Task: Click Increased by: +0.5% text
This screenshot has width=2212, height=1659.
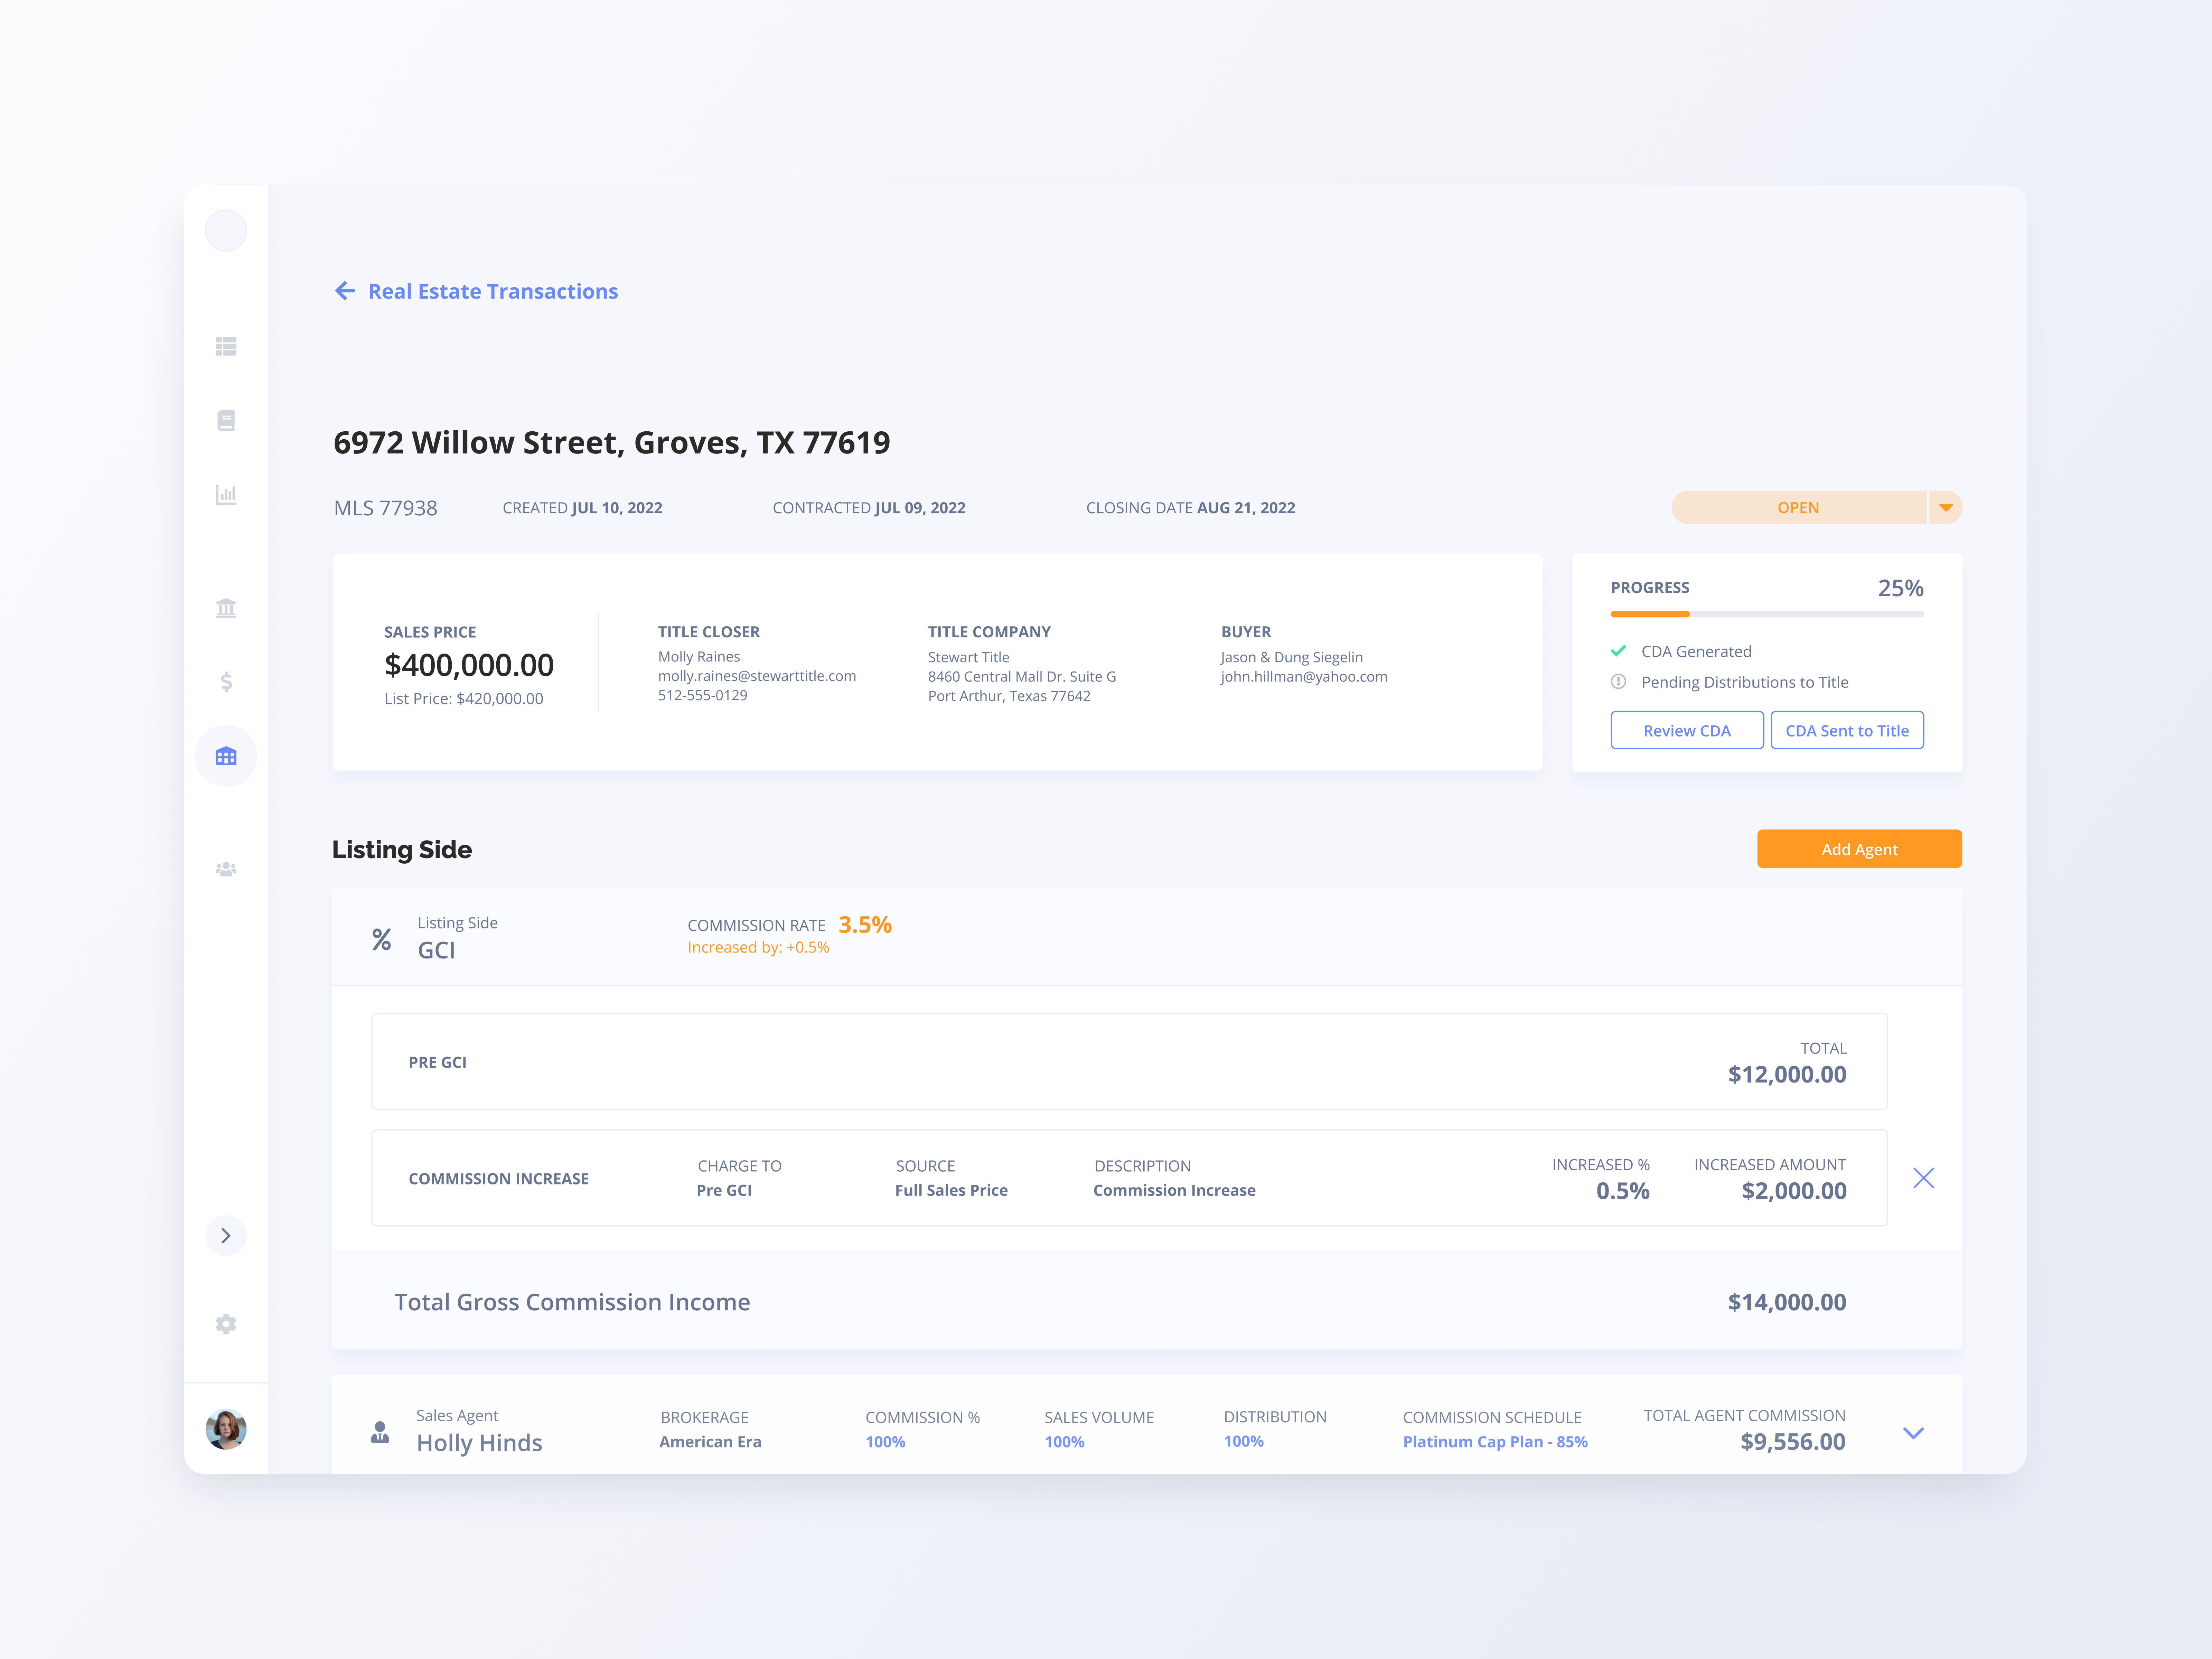Action: (758, 947)
